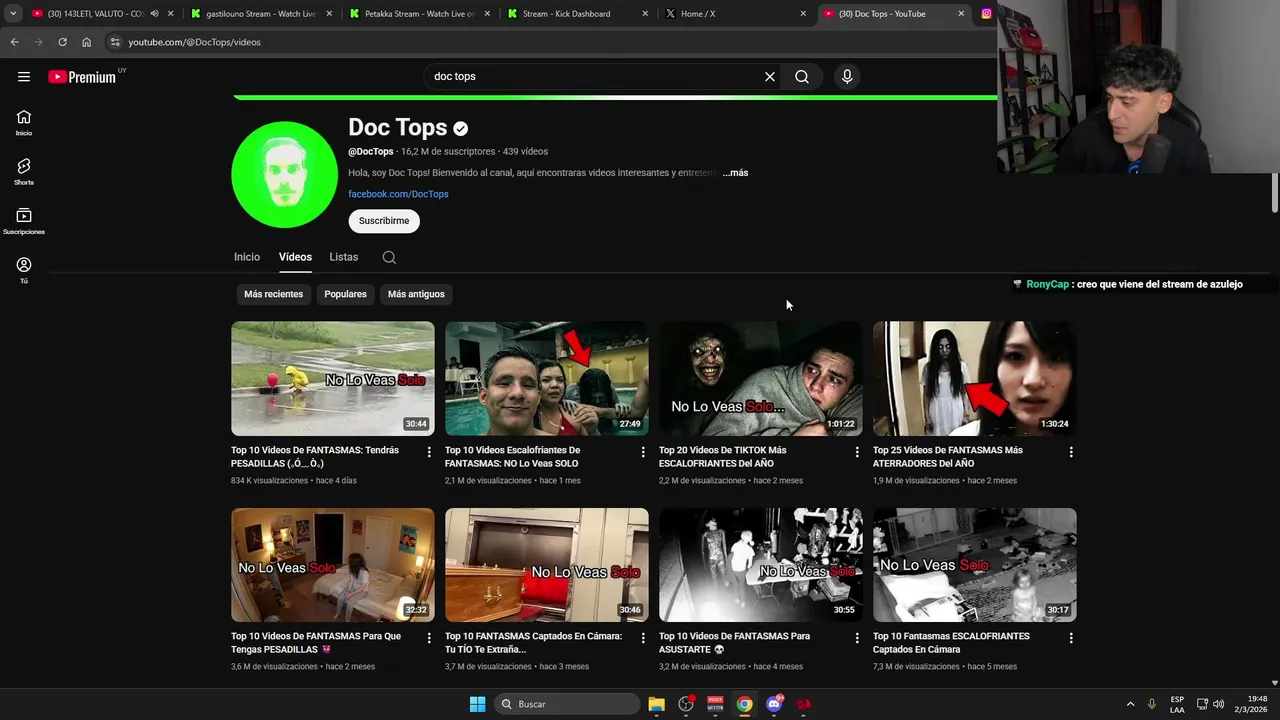The image size is (1280, 720).
Task: Click the taskbar Buscar search box
Action: click(567, 704)
